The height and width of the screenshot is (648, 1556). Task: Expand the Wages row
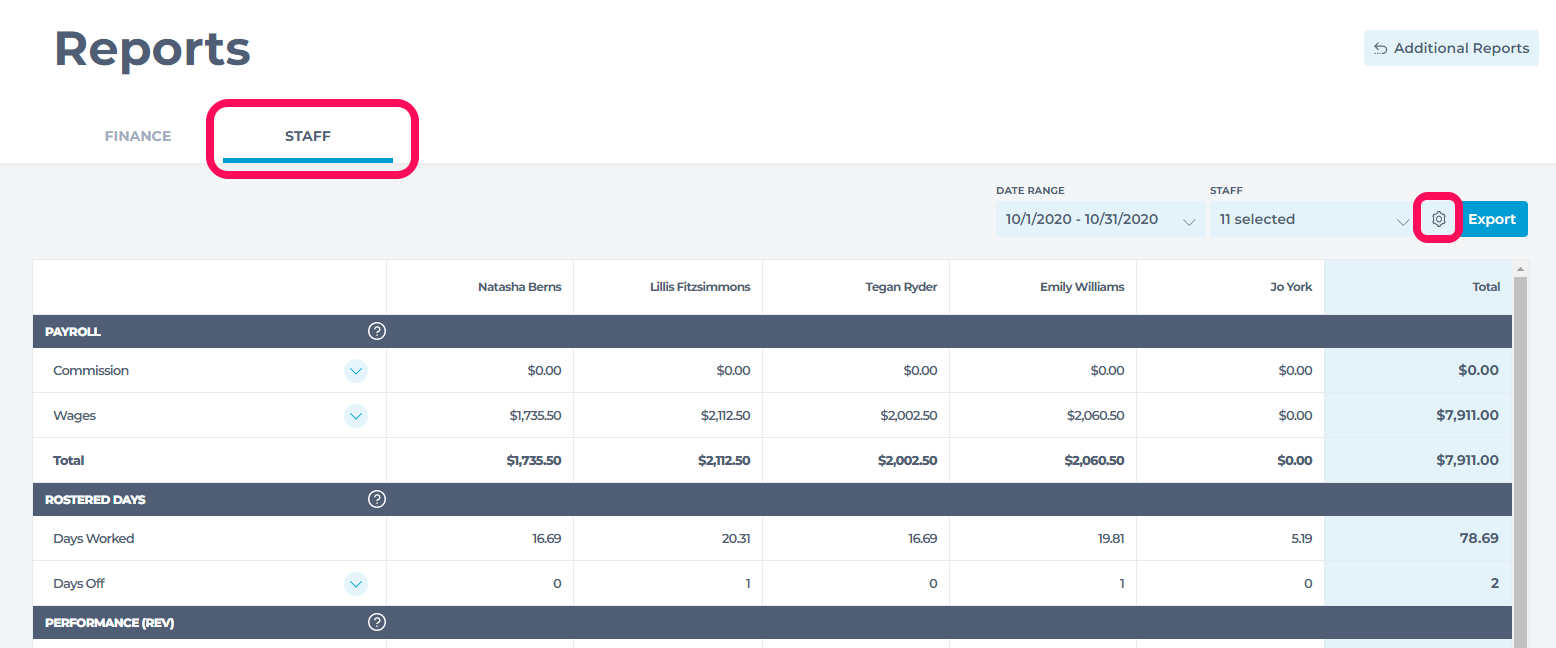356,416
